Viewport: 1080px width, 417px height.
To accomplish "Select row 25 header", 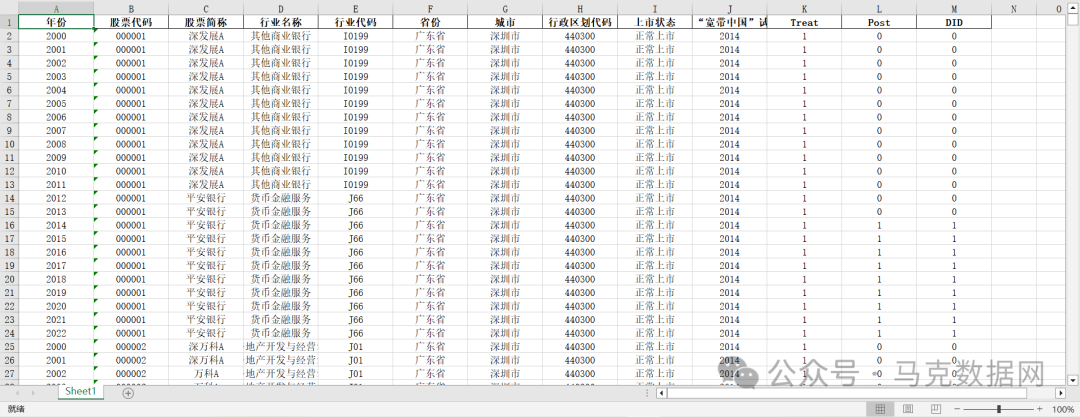I will point(8,347).
